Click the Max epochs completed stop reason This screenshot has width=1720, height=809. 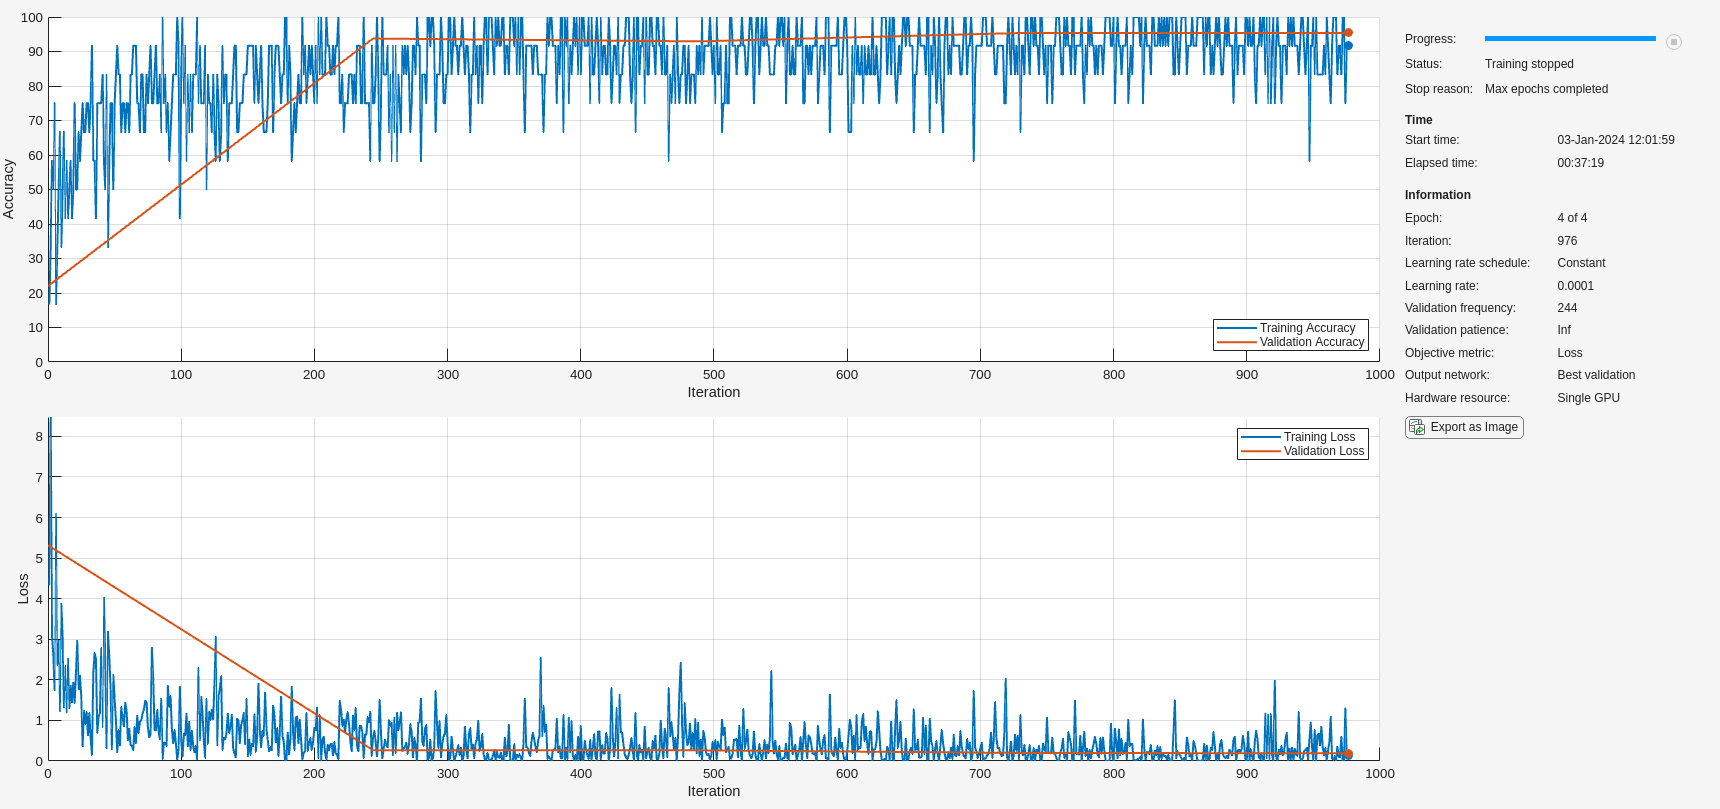point(1546,89)
